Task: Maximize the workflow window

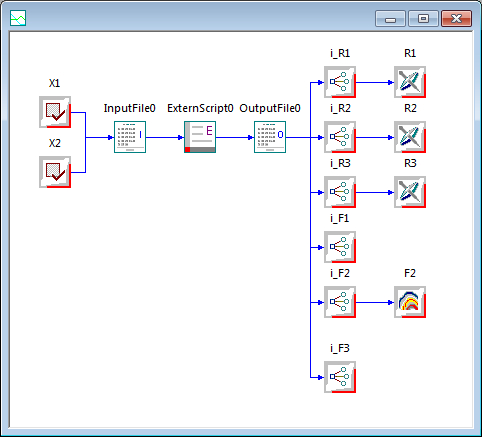Action: [423, 18]
